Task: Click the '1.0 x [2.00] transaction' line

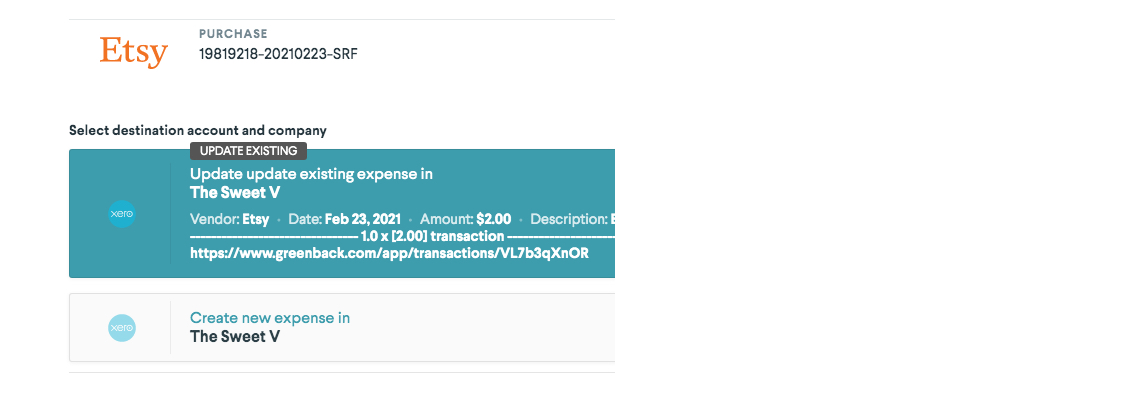Action: (432, 236)
